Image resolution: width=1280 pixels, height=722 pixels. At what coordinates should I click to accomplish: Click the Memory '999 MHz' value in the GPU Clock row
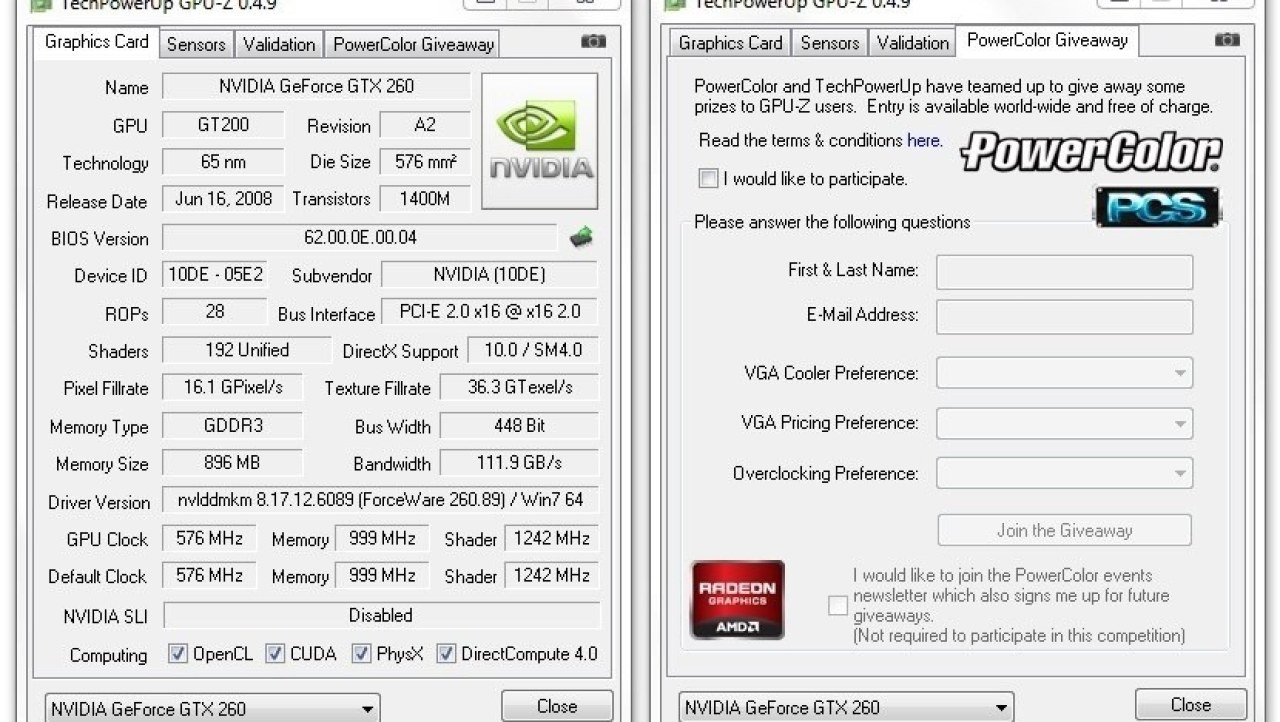(x=382, y=538)
